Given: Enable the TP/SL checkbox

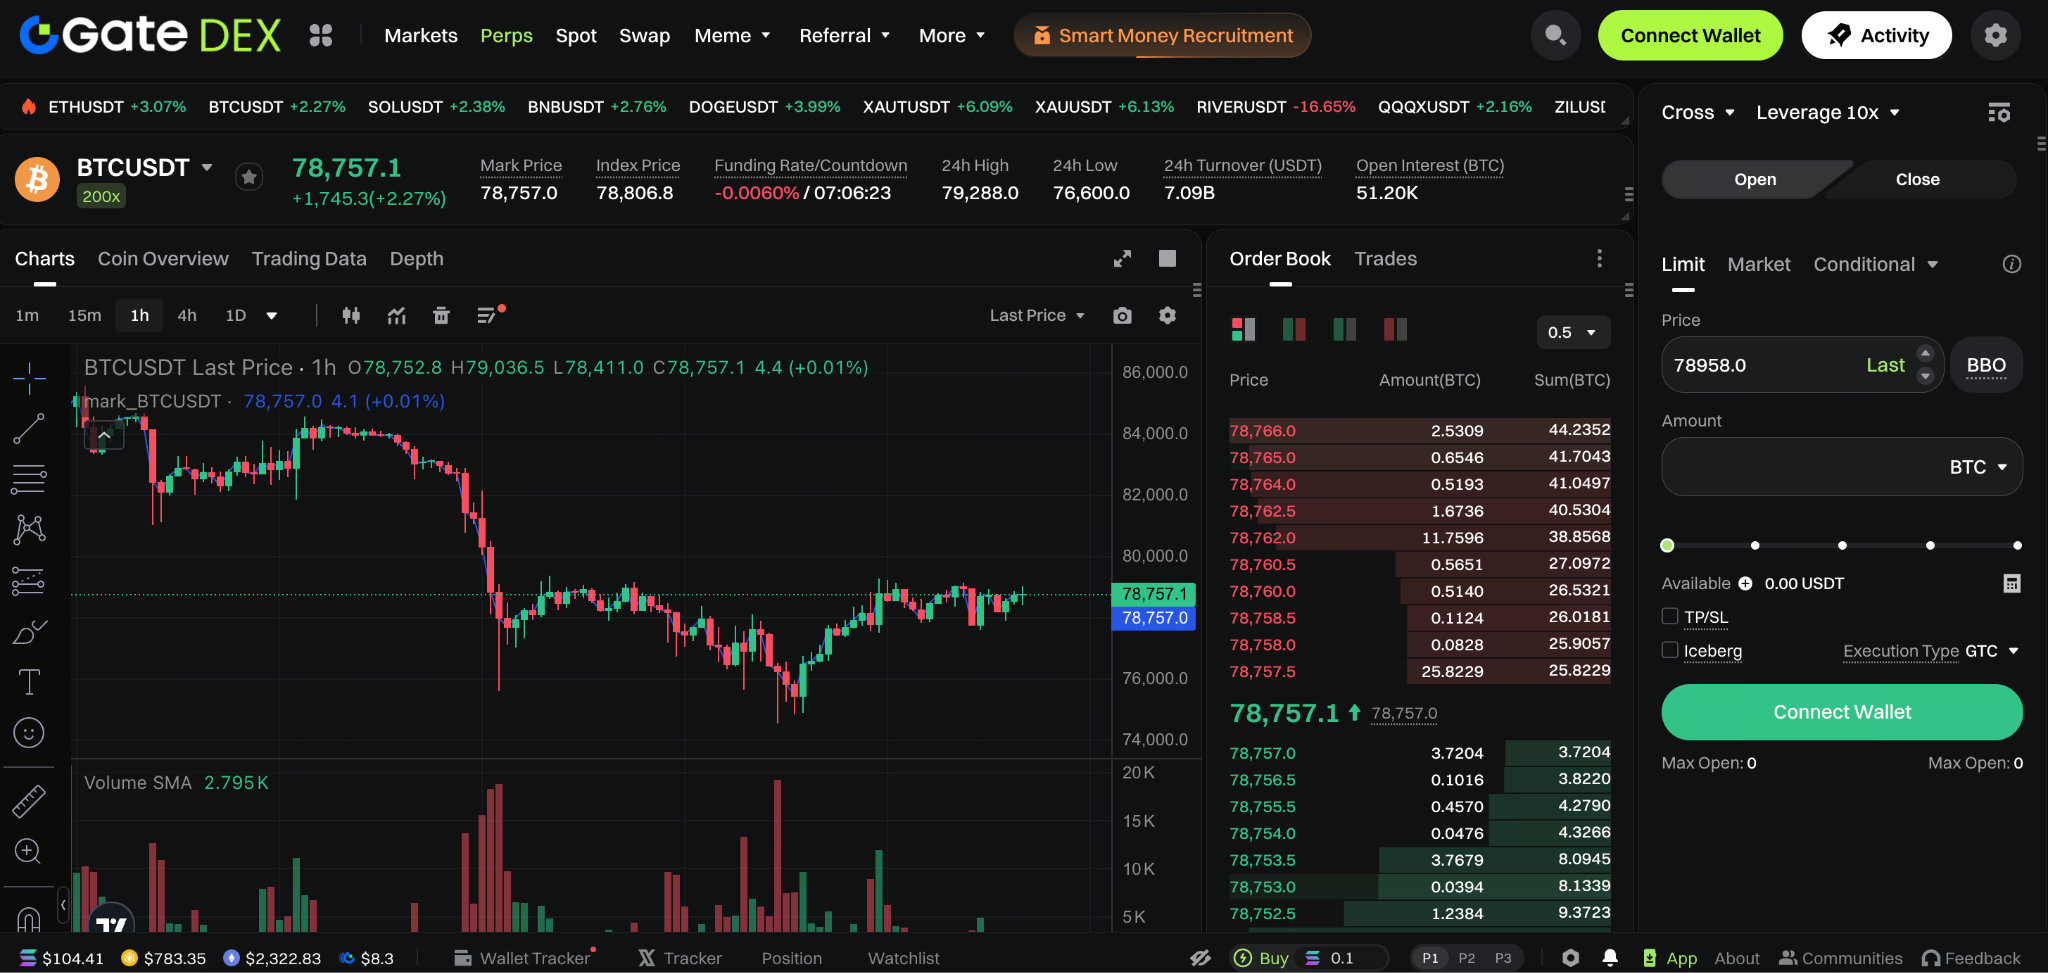Looking at the screenshot, I should [1670, 616].
